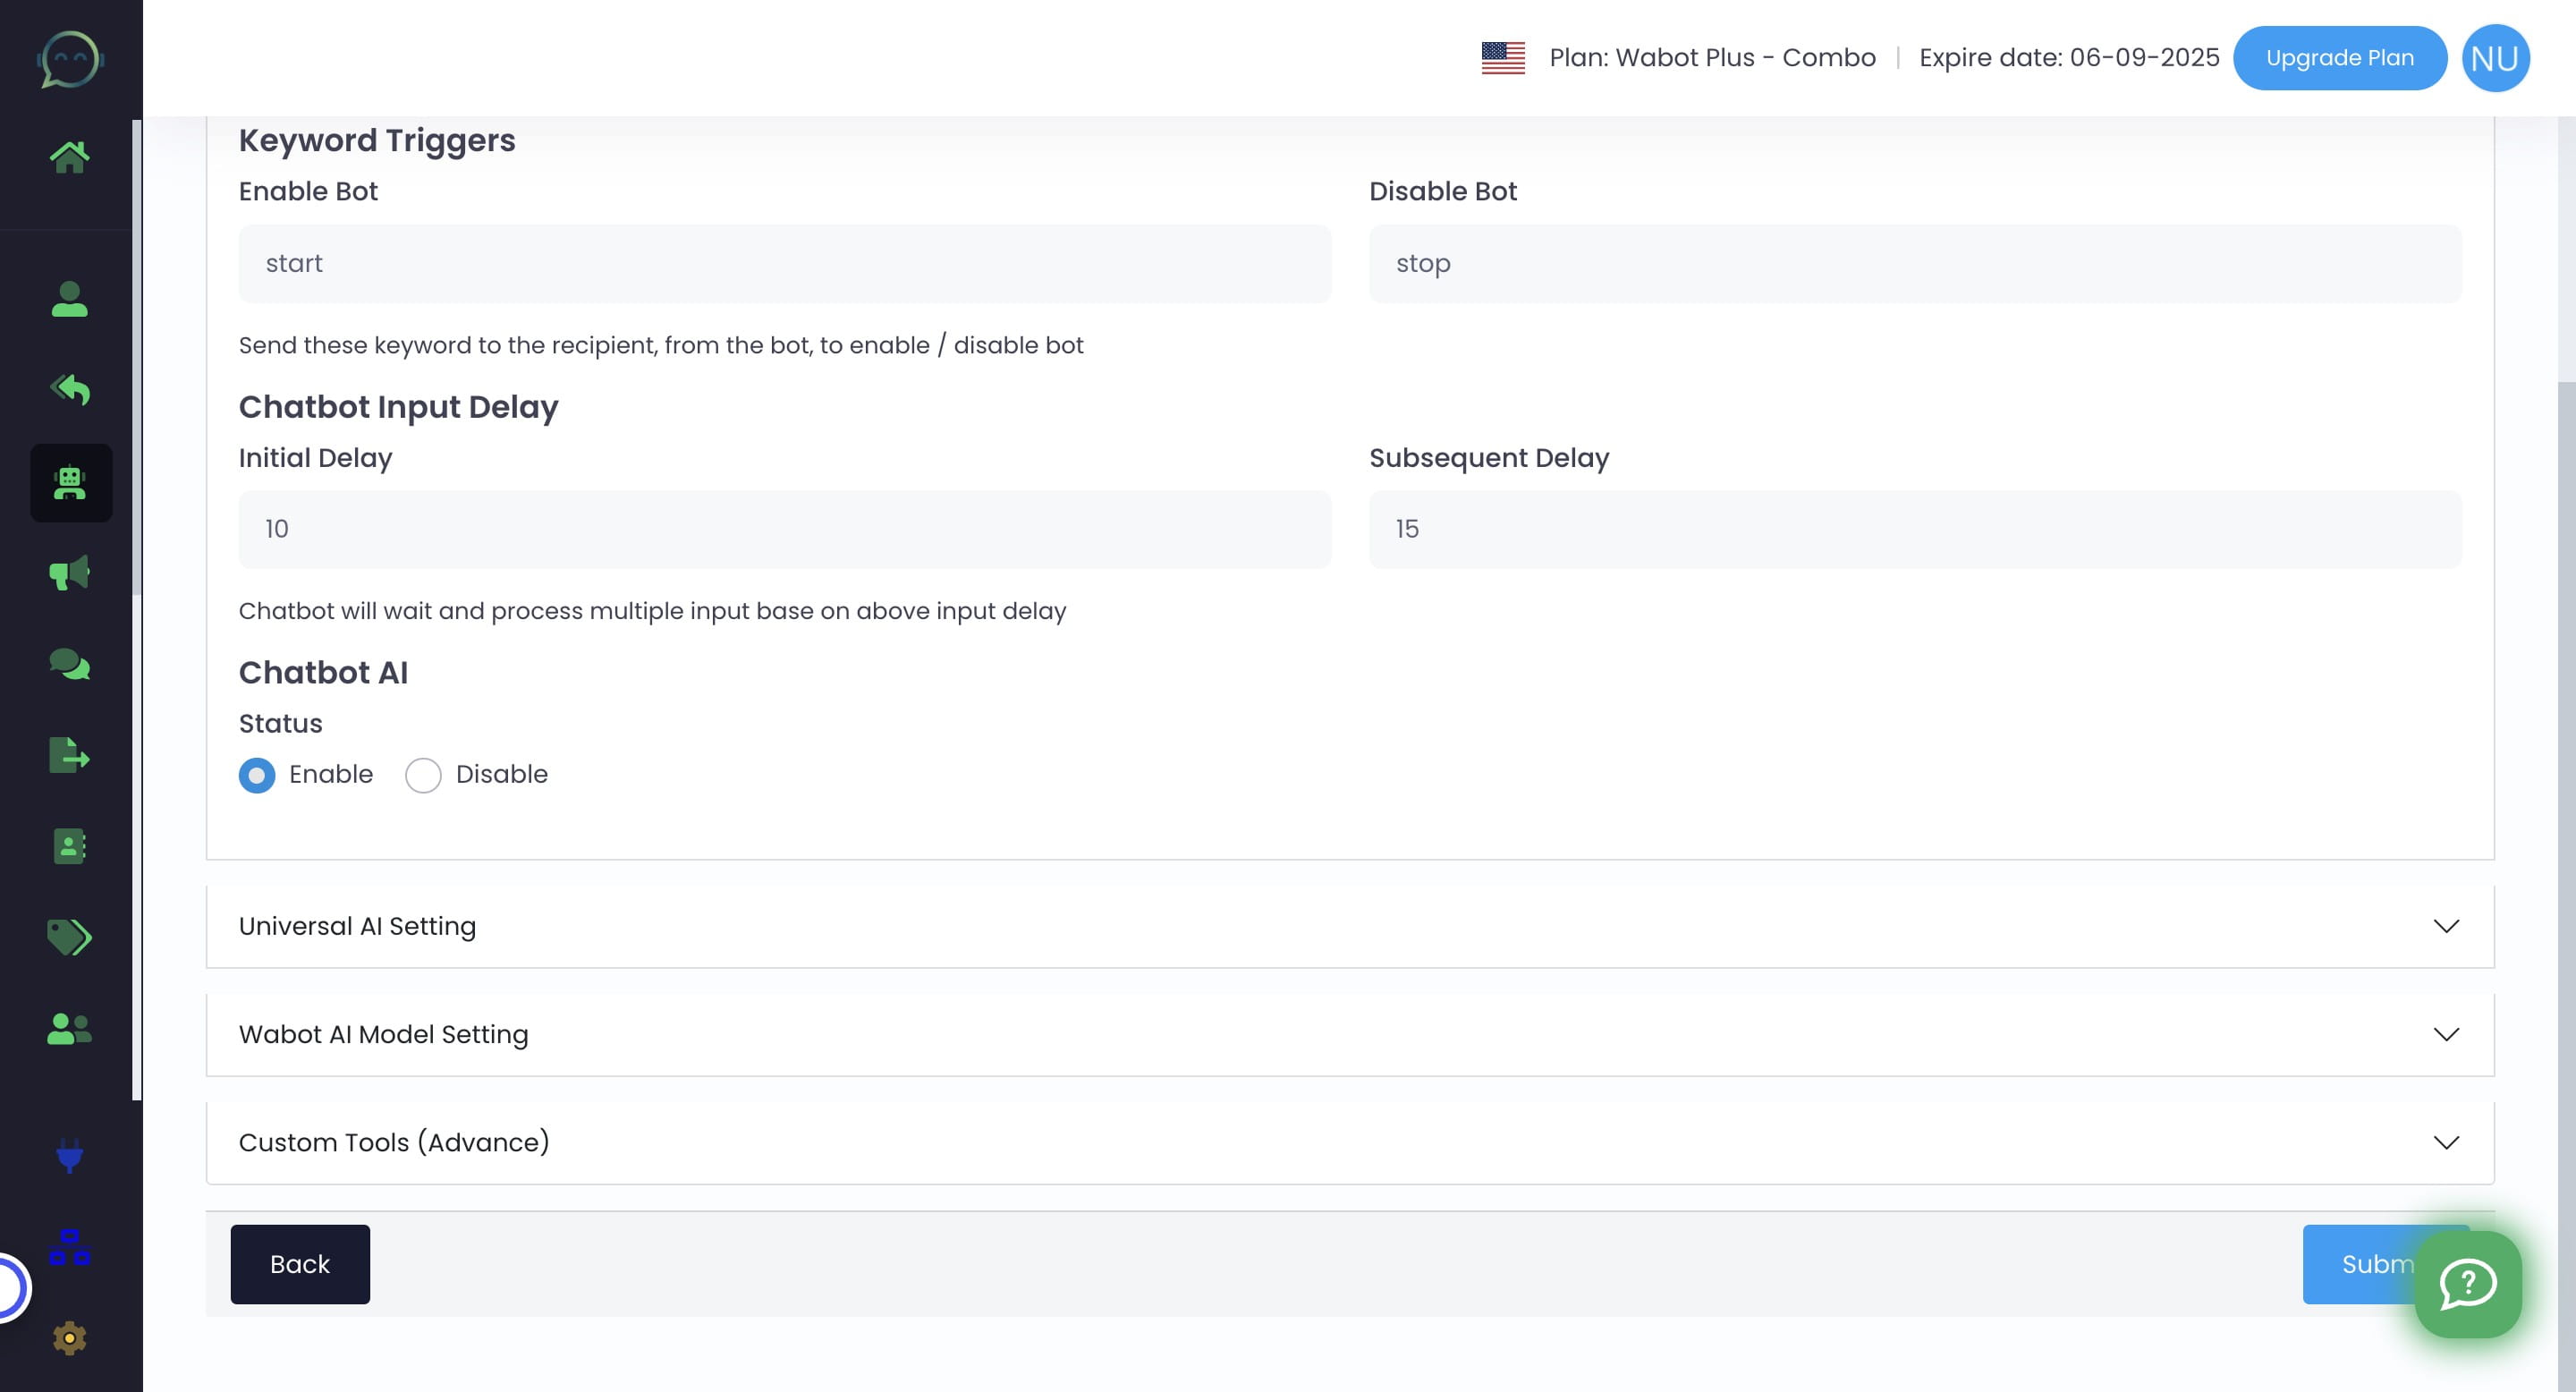Open the NU account avatar menu
The width and height of the screenshot is (2576, 1392).
coord(2494,58)
